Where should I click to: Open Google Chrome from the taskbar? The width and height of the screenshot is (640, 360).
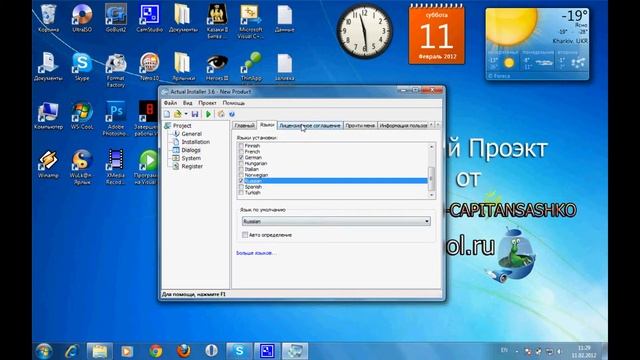click(x=156, y=351)
